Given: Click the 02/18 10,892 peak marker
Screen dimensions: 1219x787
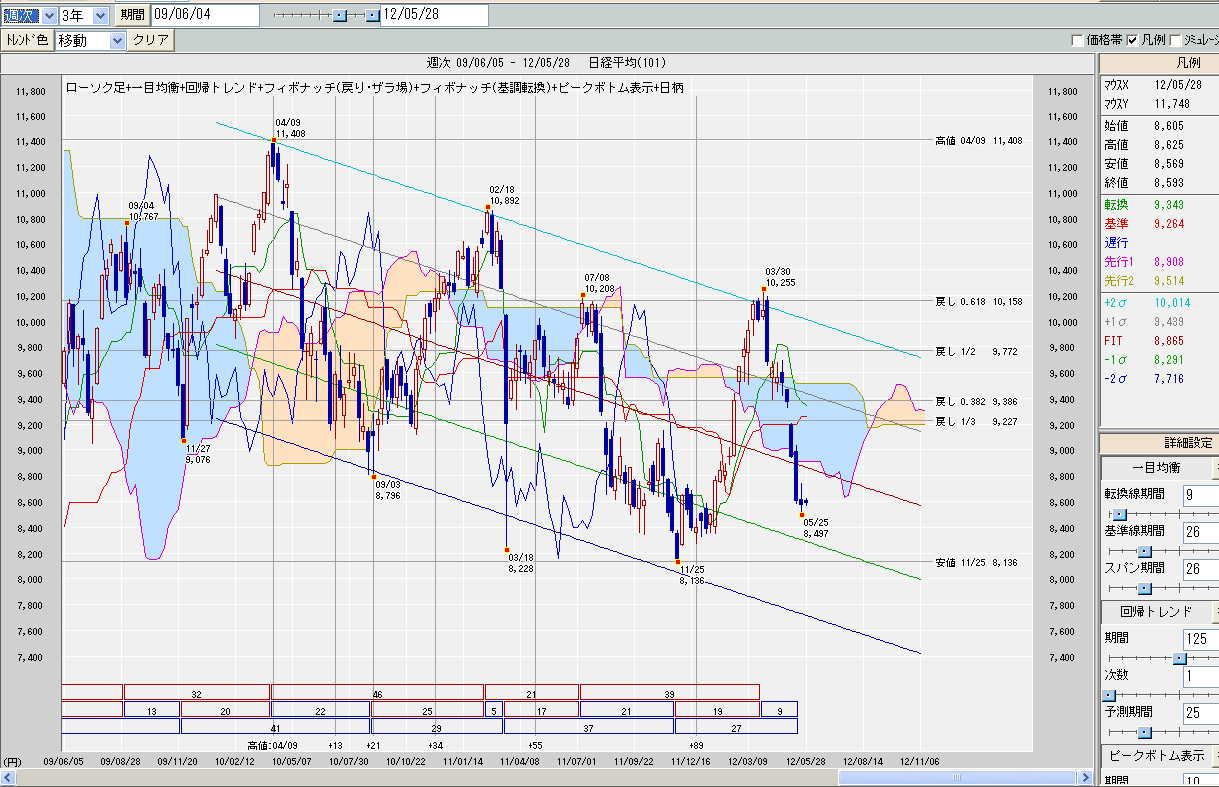Looking at the screenshot, I should (488, 208).
